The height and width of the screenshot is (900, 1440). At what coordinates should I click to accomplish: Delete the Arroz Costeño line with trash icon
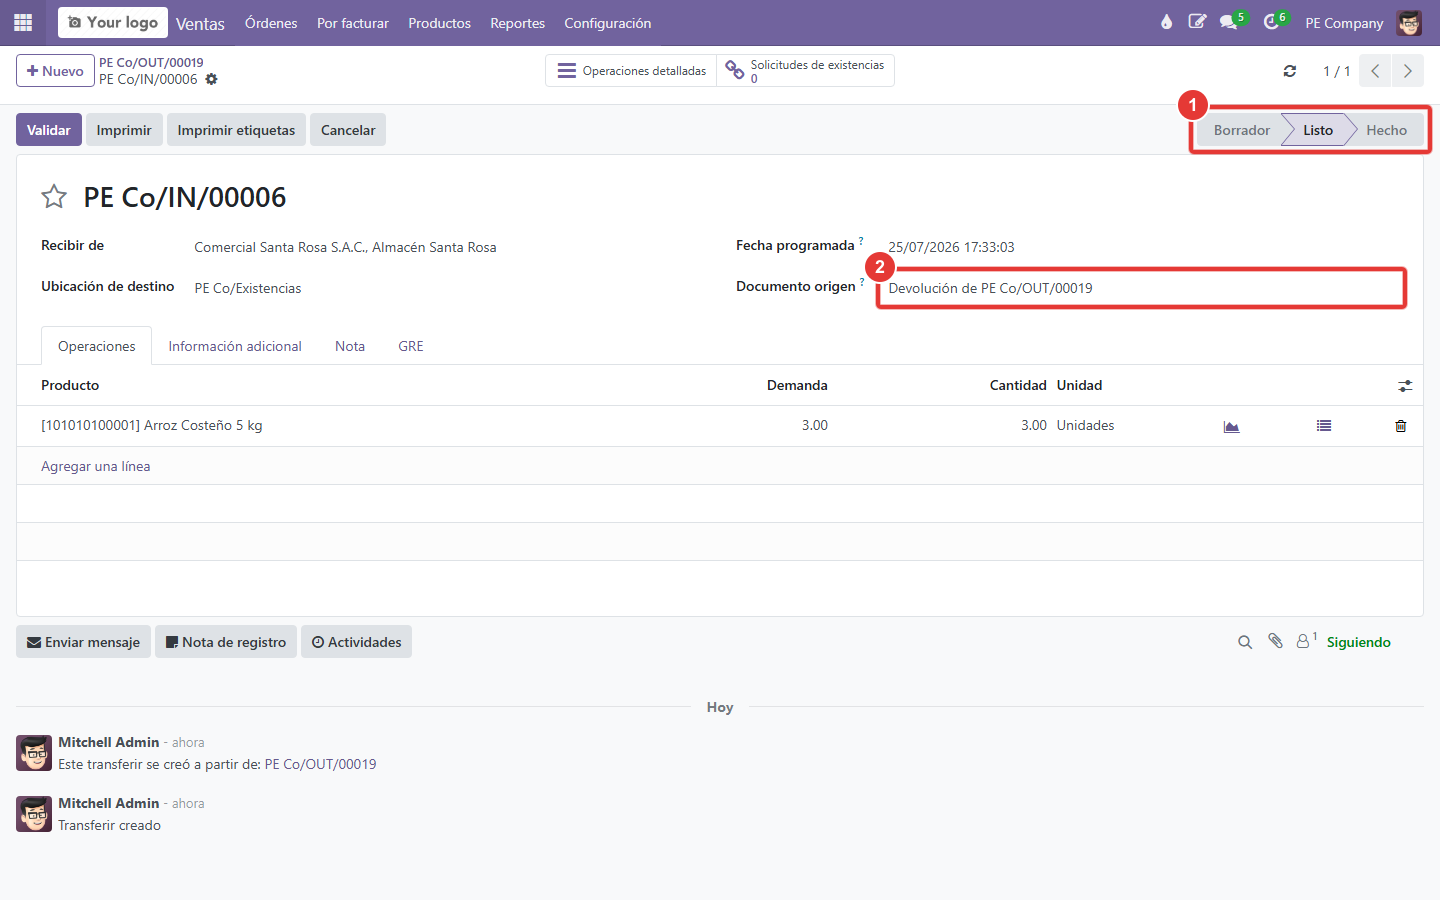[1401, 426]
